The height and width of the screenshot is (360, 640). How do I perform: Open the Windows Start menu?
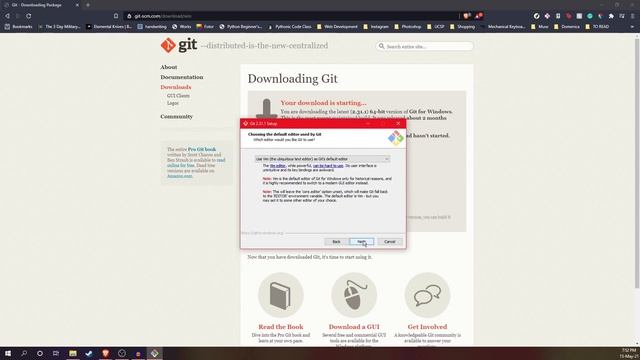[8, 353]
